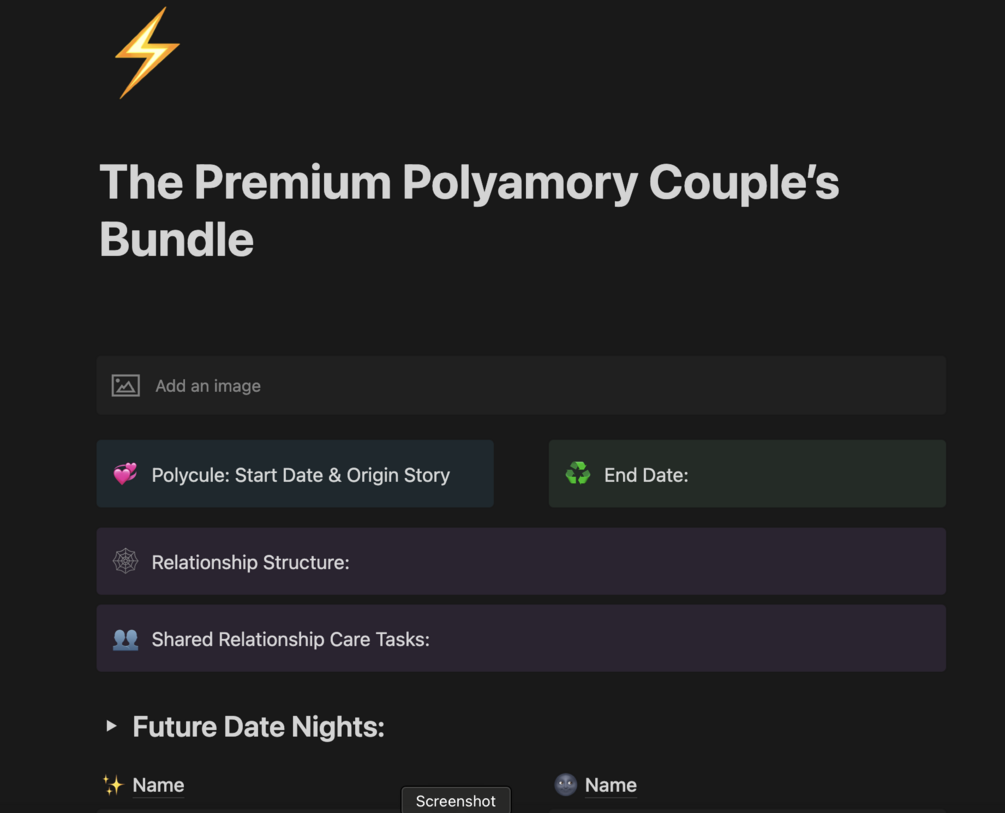Click the Future Date Nights: heading text

(258, 727)
